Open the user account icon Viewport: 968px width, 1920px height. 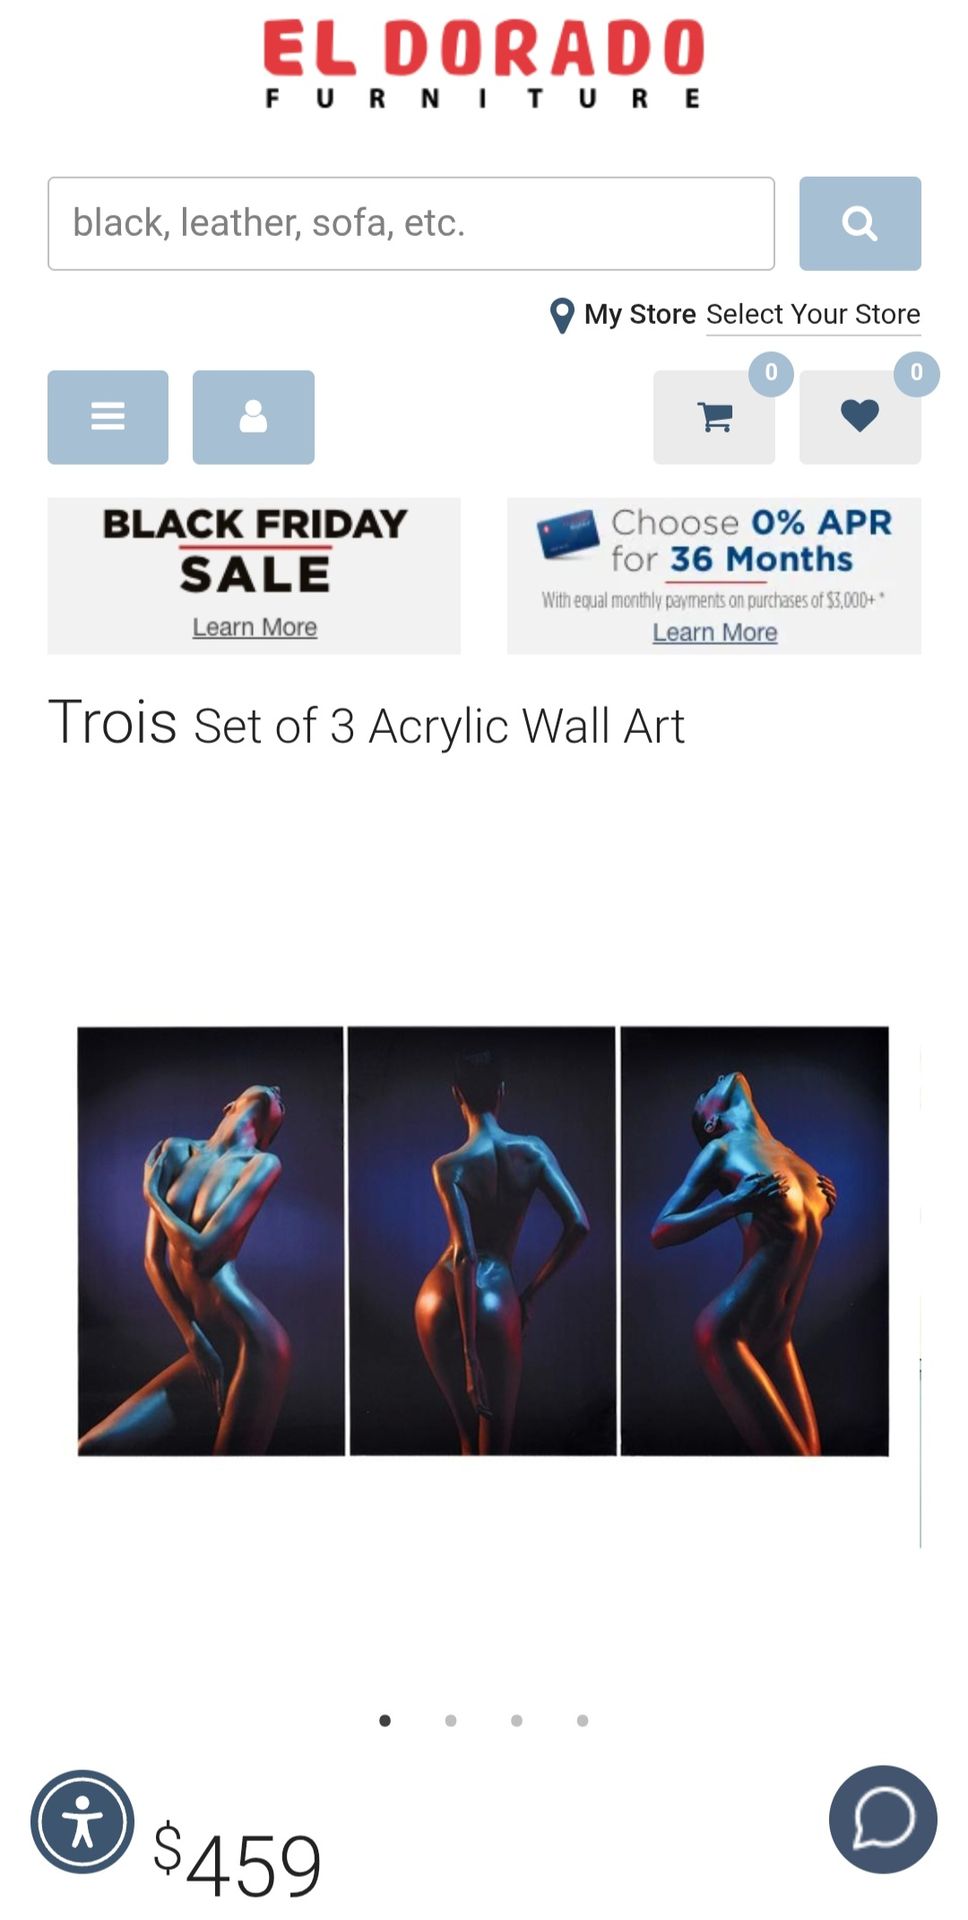click(x=253, y=417)
